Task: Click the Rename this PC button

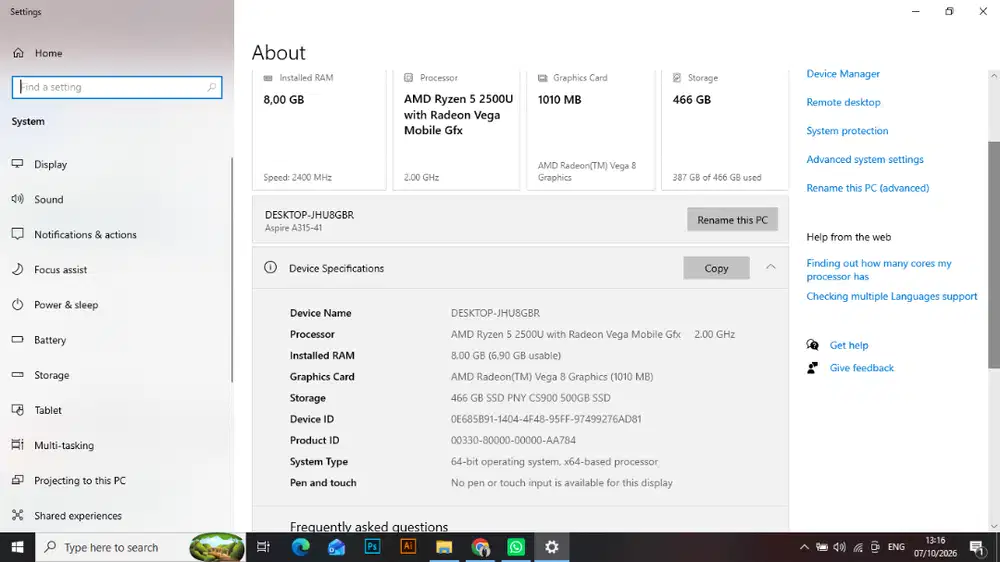Action: (x=732, y=219)
